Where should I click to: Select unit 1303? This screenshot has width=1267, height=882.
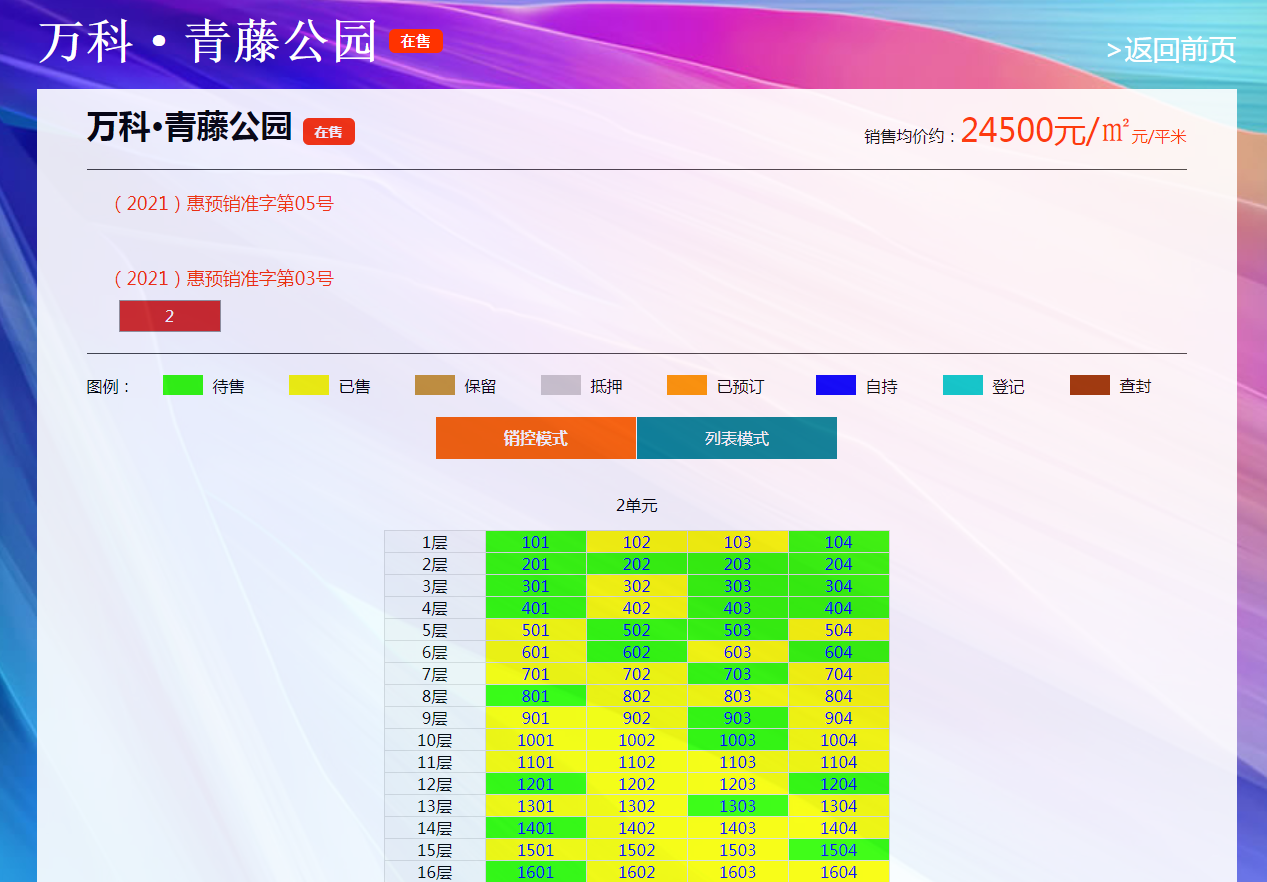(x=738, y=806)
